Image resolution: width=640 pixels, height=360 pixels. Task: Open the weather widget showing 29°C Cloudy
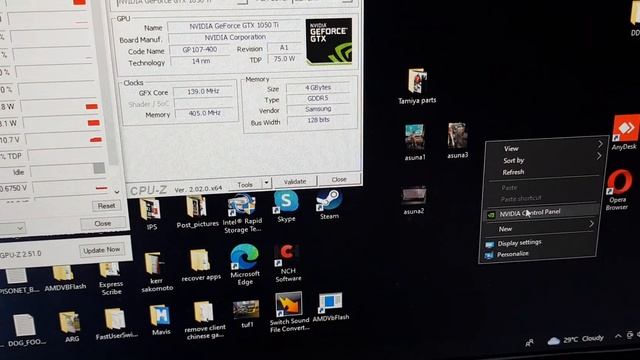point(576,340)
